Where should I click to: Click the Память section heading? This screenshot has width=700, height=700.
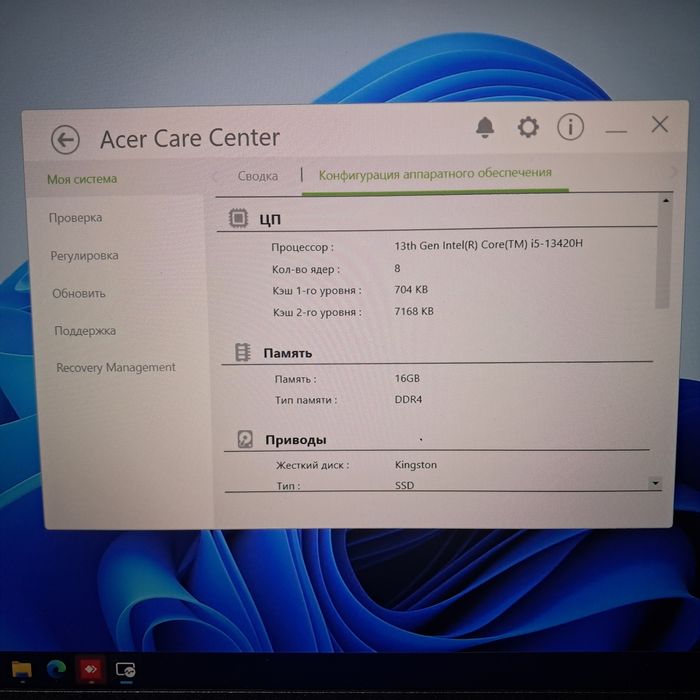click(288, 353)
